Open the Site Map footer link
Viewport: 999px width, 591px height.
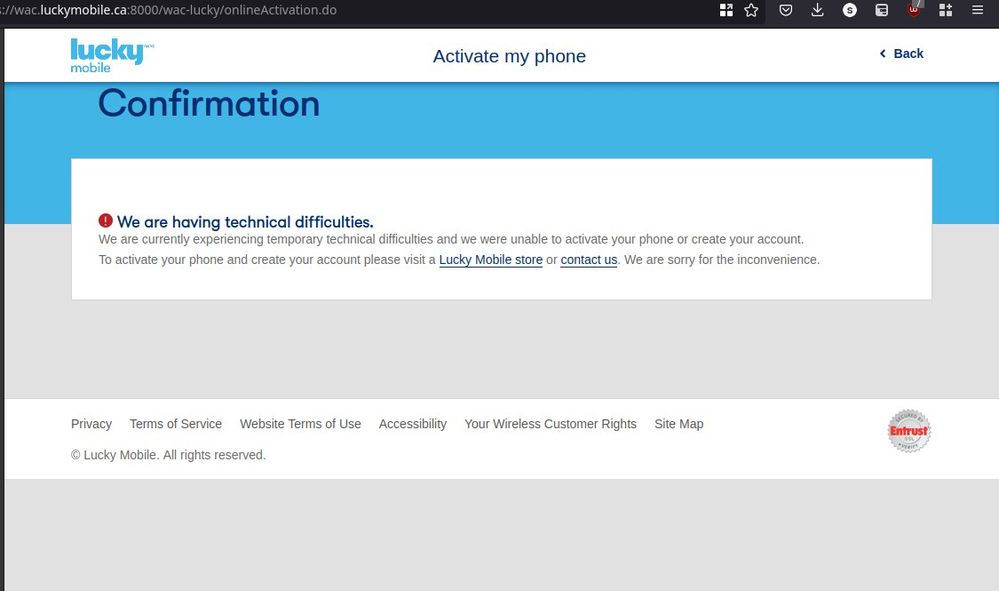click(x=679, y=424)
